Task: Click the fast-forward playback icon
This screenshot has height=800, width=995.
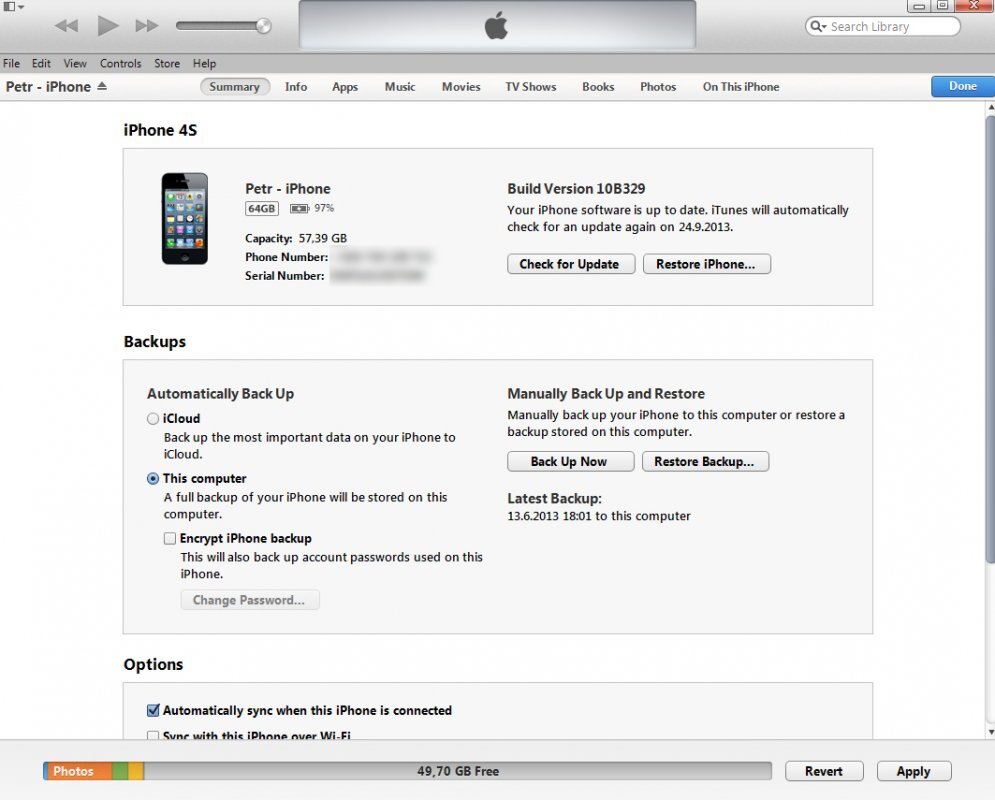Action: (x=148, y=26)
